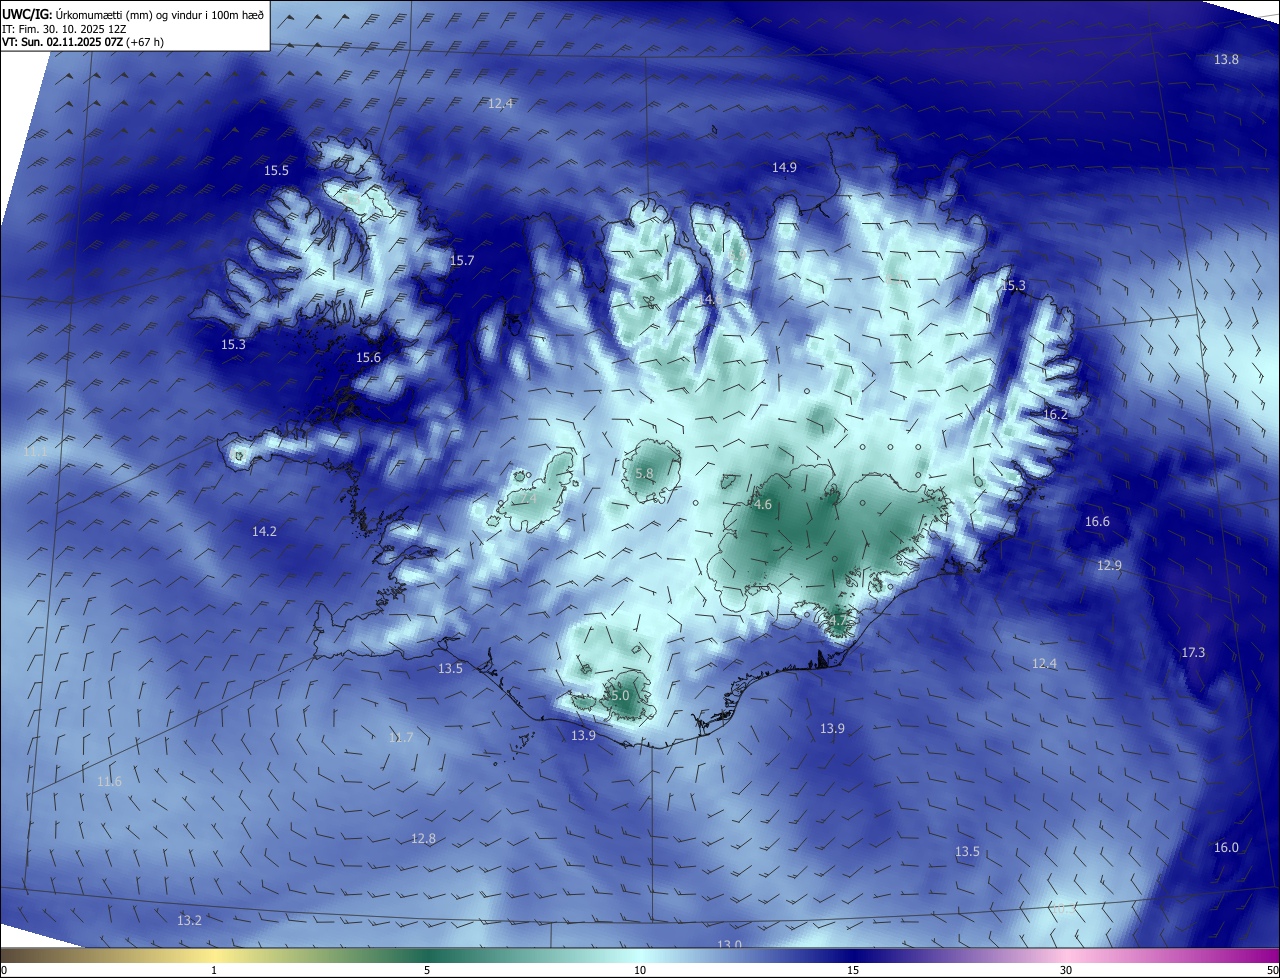The image size is (1280, 978).
Task: Click the 12.8 value label
Action: [423, 838]
